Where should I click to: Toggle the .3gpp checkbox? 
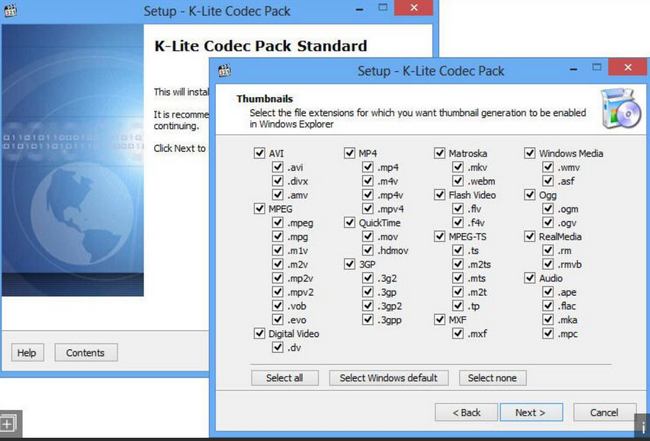tap(368, 320)
